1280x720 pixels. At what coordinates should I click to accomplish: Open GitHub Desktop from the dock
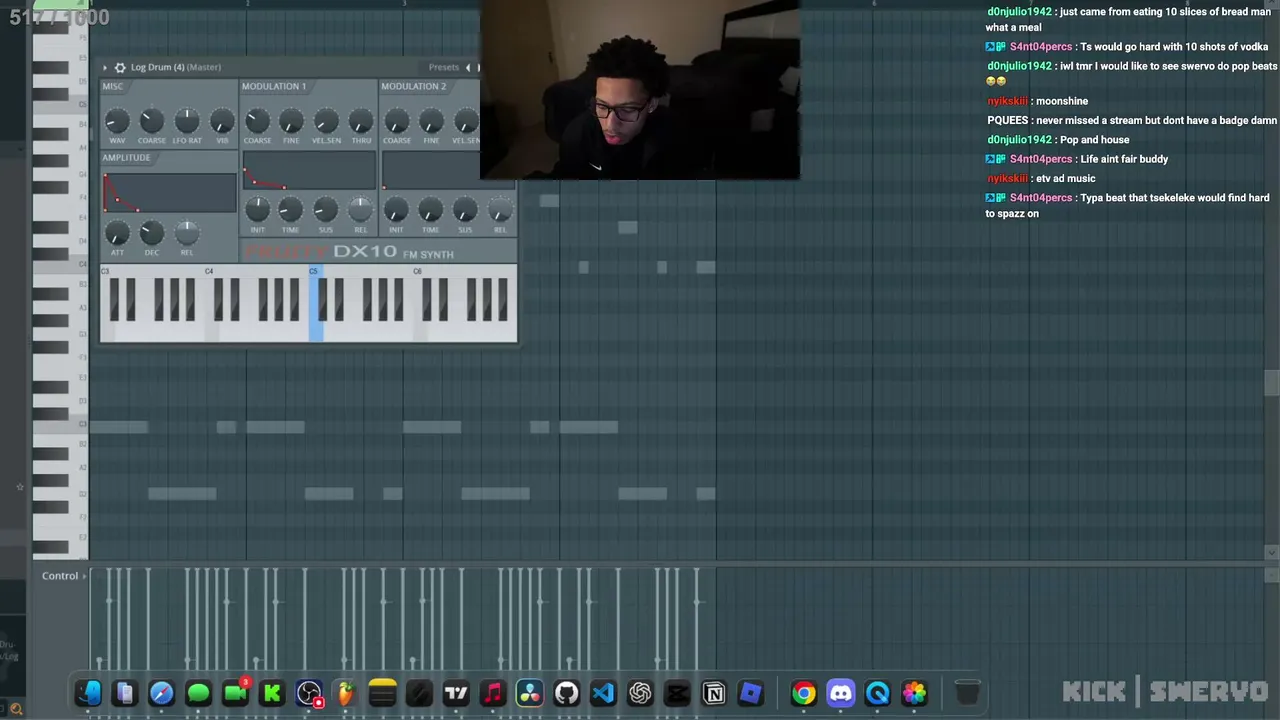[x=567, y=693]
